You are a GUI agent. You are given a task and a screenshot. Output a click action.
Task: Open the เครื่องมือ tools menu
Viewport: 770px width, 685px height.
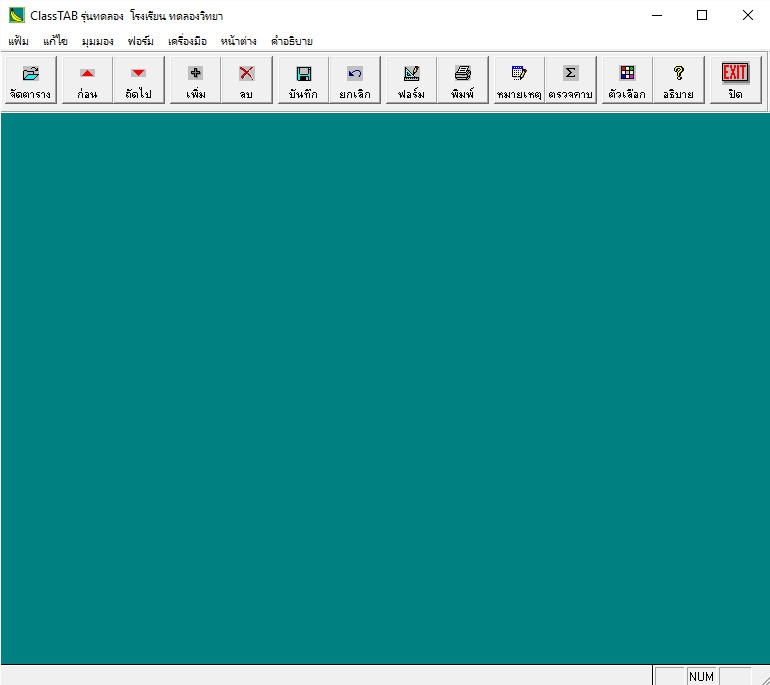coord(187,41)
